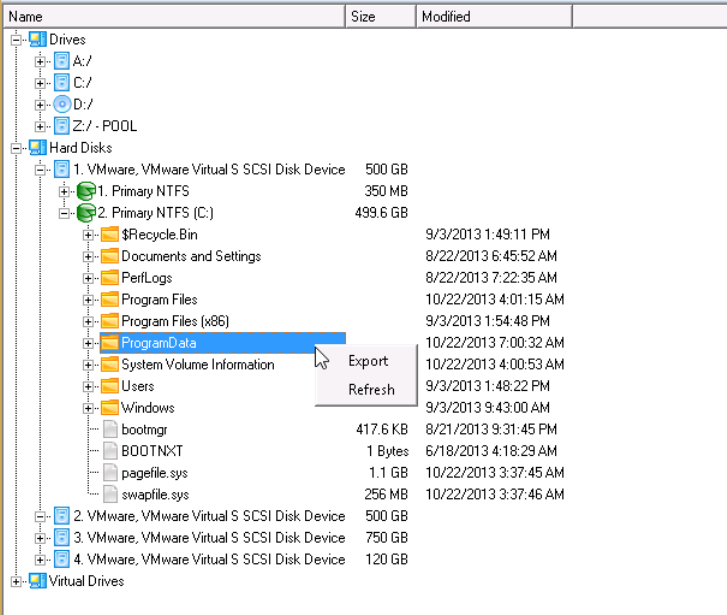Click the Program Files (x86) folder icon
The height and width of the screenshot is (615, 727).
point(109,321)
